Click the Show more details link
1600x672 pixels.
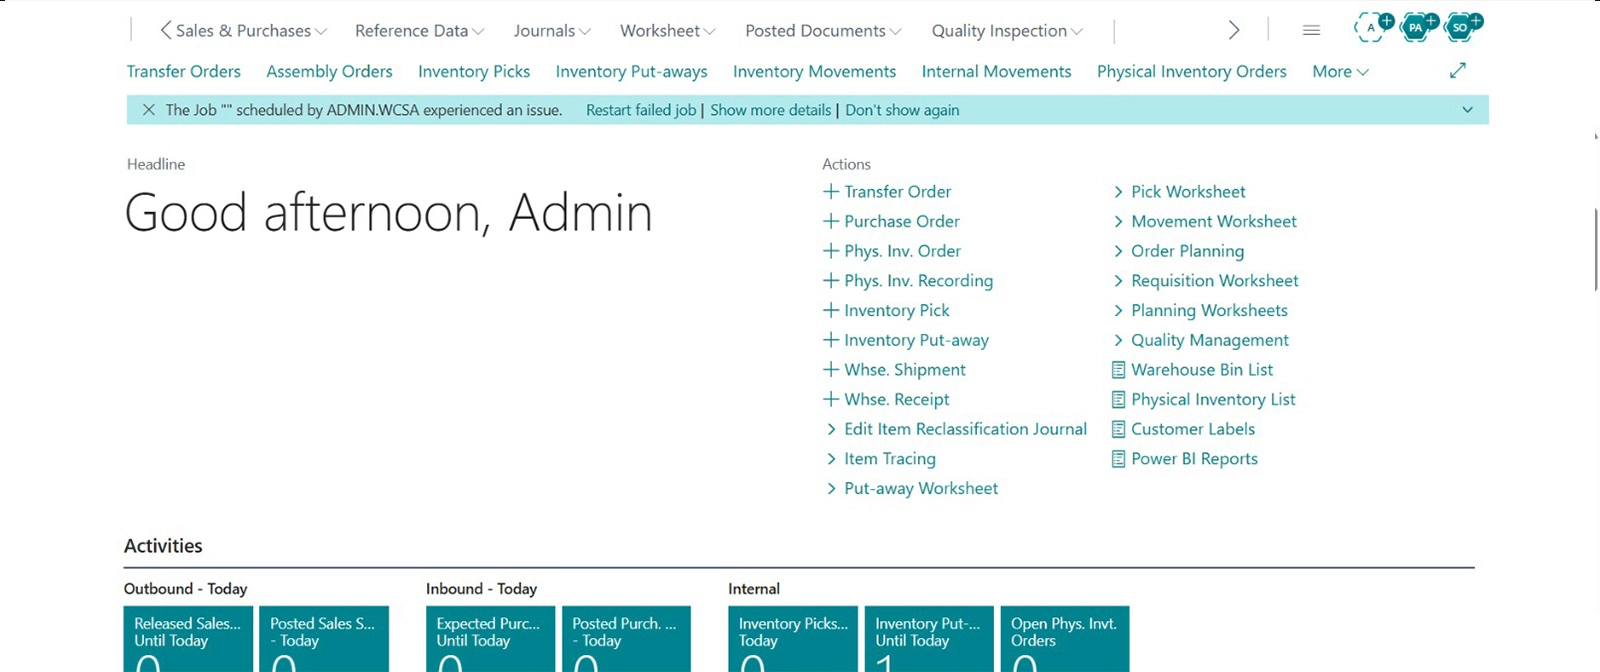point(770,110)
